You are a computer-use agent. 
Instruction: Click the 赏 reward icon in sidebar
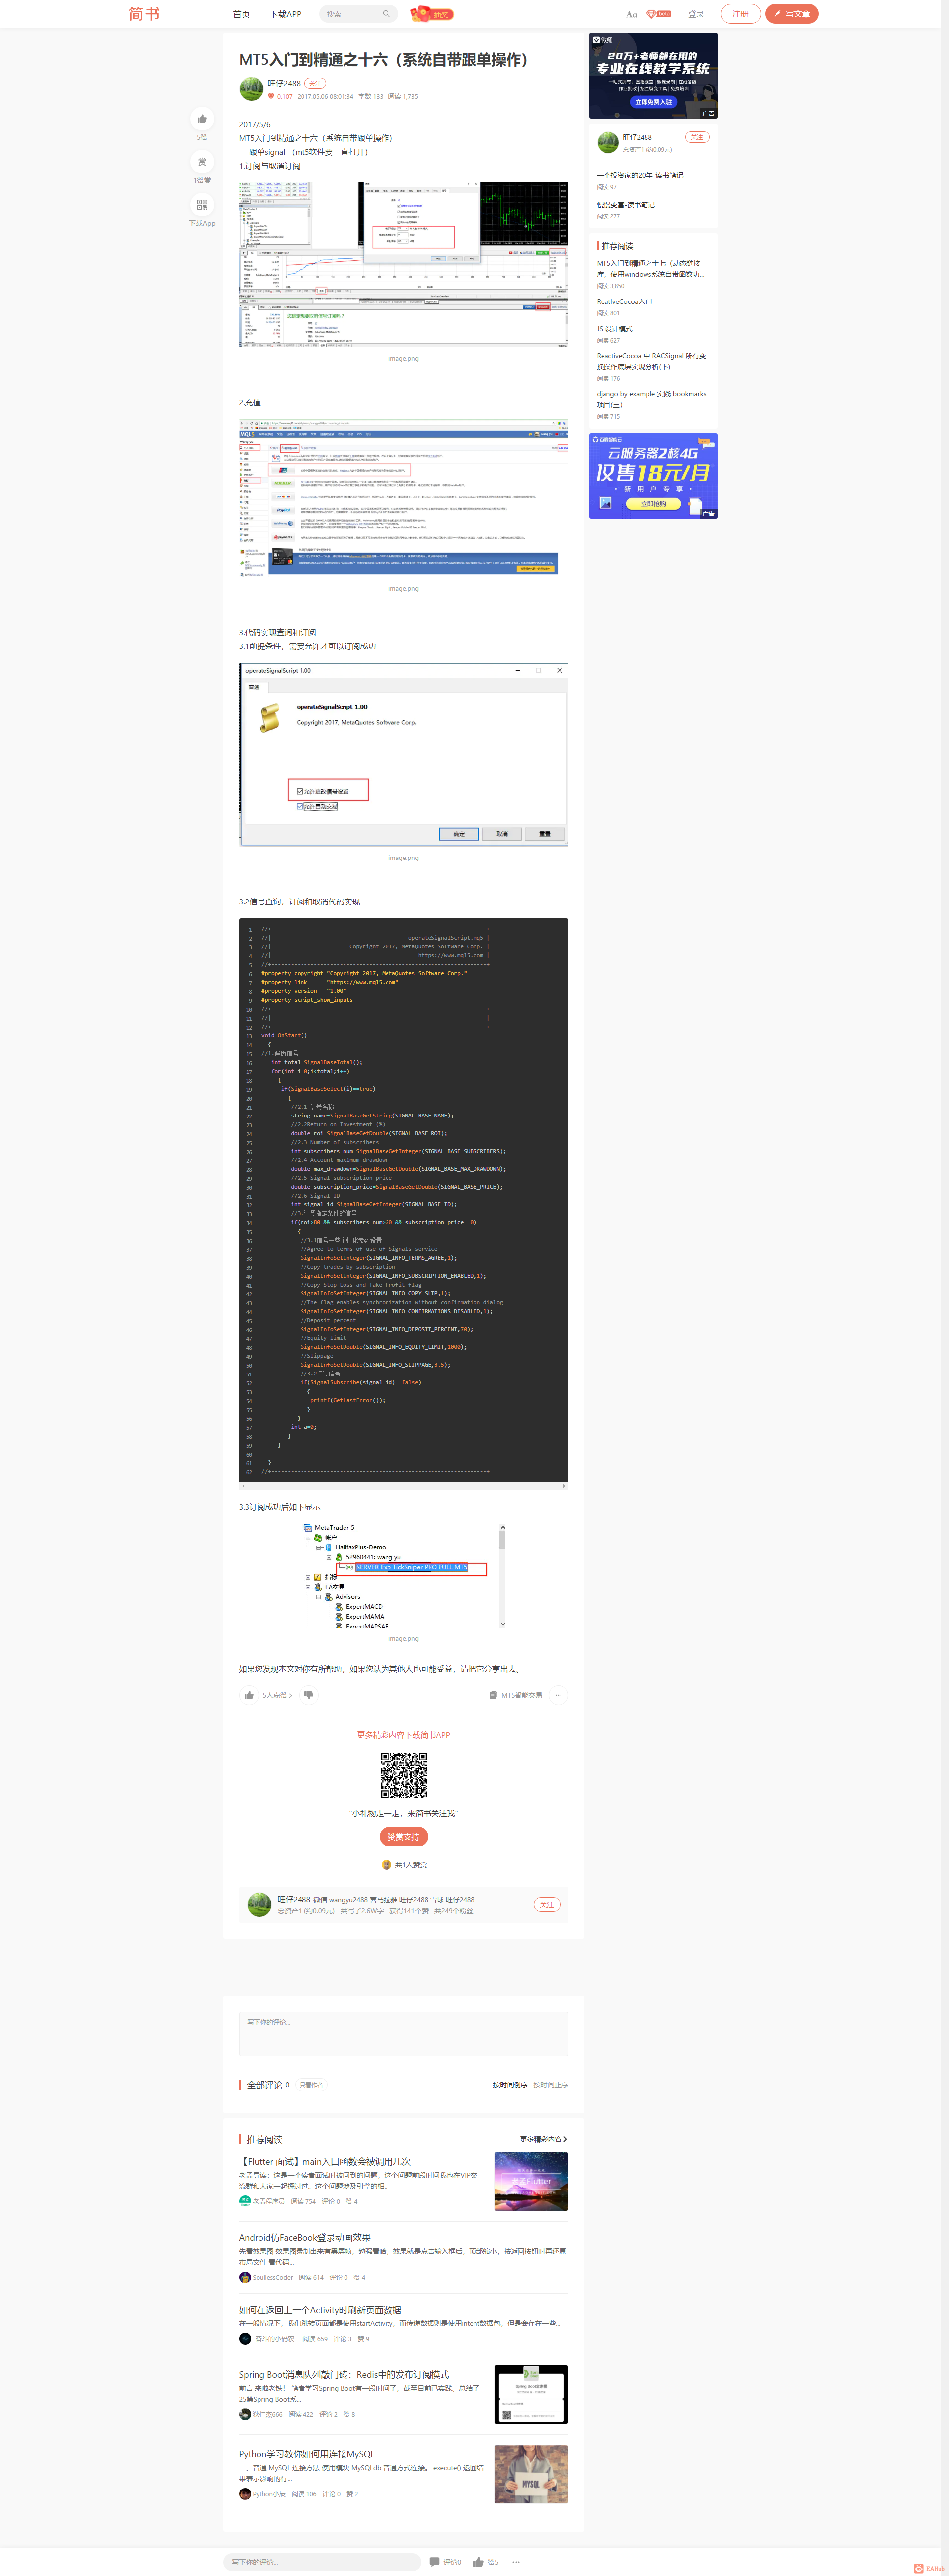[202, 162]
